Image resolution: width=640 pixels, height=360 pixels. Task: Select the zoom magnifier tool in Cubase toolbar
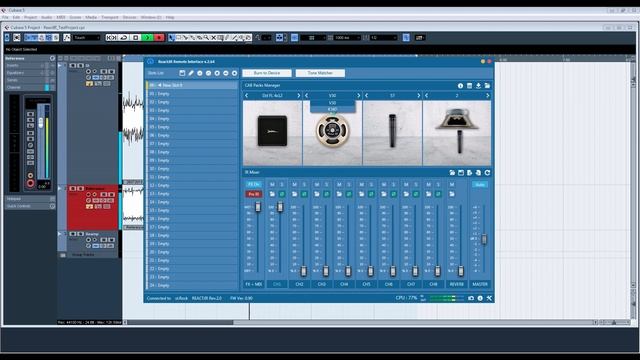[x=206, y=38]
